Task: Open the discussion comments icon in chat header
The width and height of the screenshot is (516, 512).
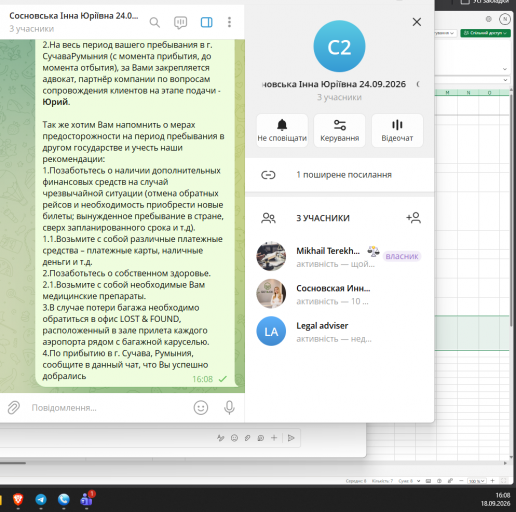Action: [x=180, y=22]
